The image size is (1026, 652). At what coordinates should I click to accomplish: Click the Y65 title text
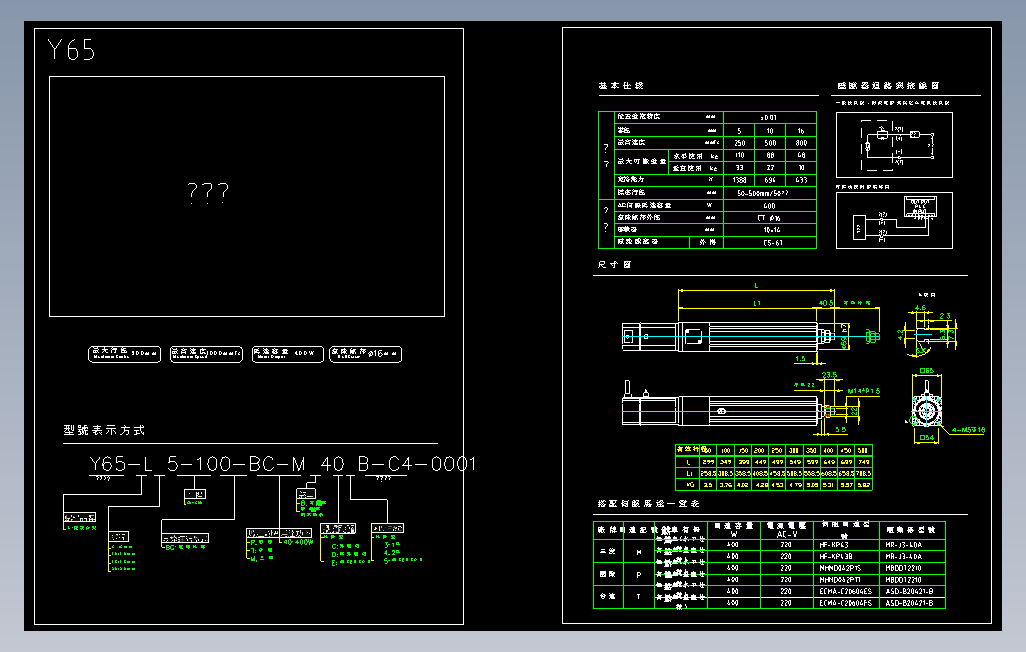[71, 50]
